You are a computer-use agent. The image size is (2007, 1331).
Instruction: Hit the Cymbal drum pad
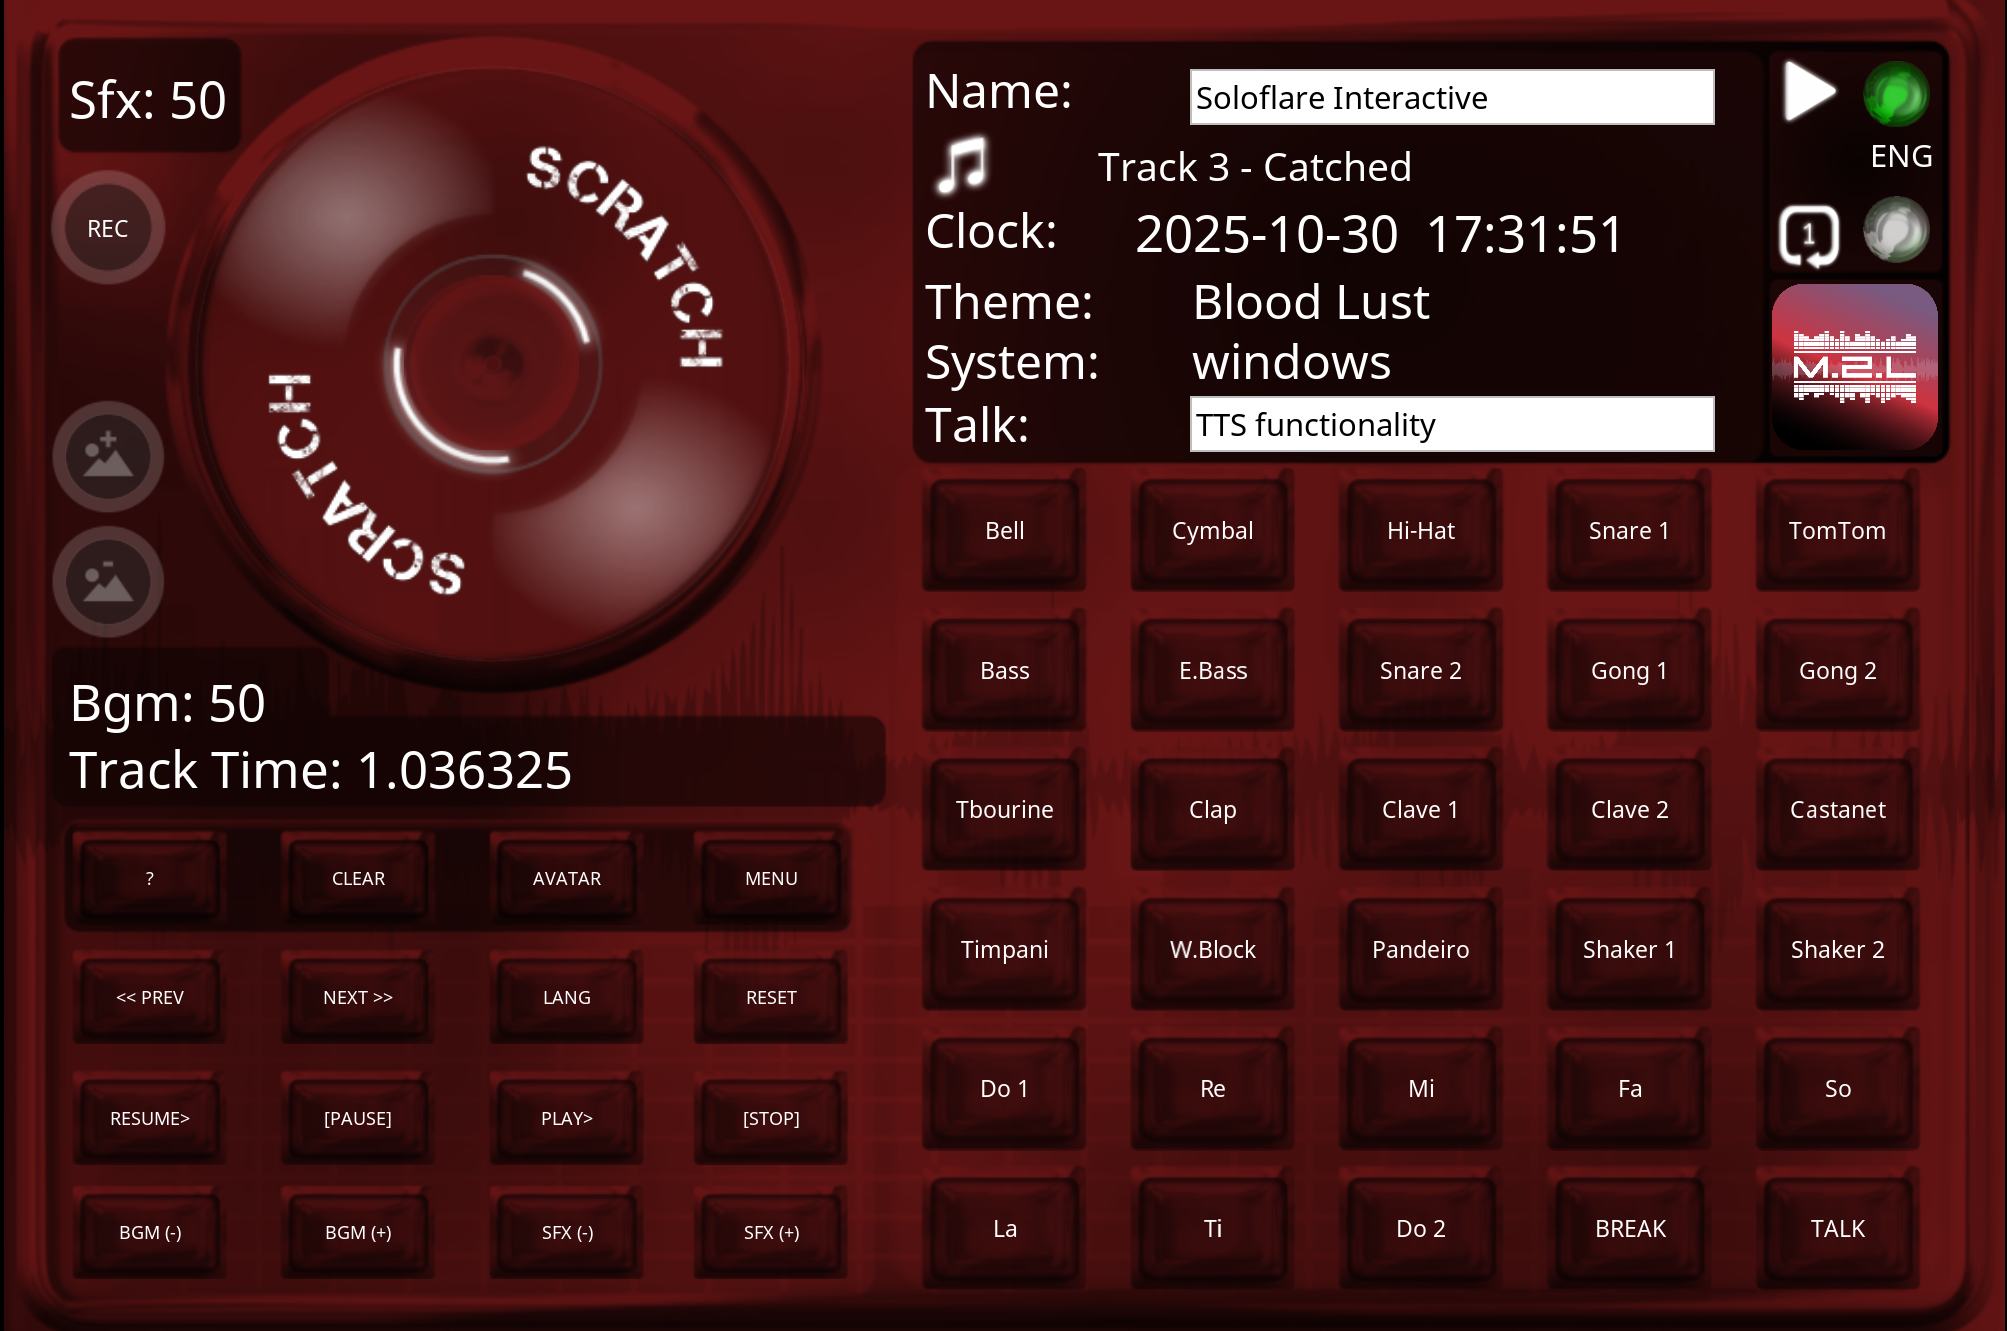pos(1212,531)
